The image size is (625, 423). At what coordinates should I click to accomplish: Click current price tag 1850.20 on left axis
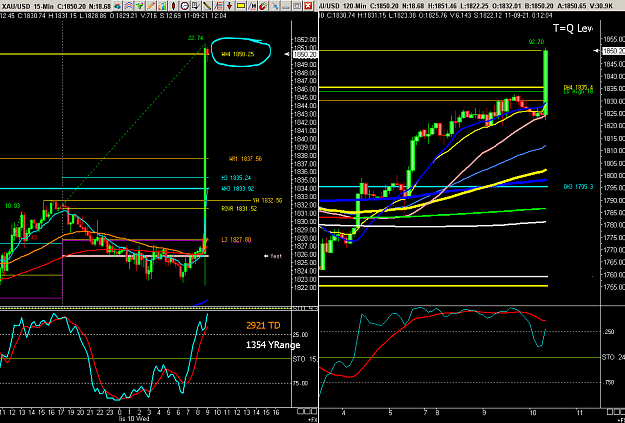click(x=305, y=55)
